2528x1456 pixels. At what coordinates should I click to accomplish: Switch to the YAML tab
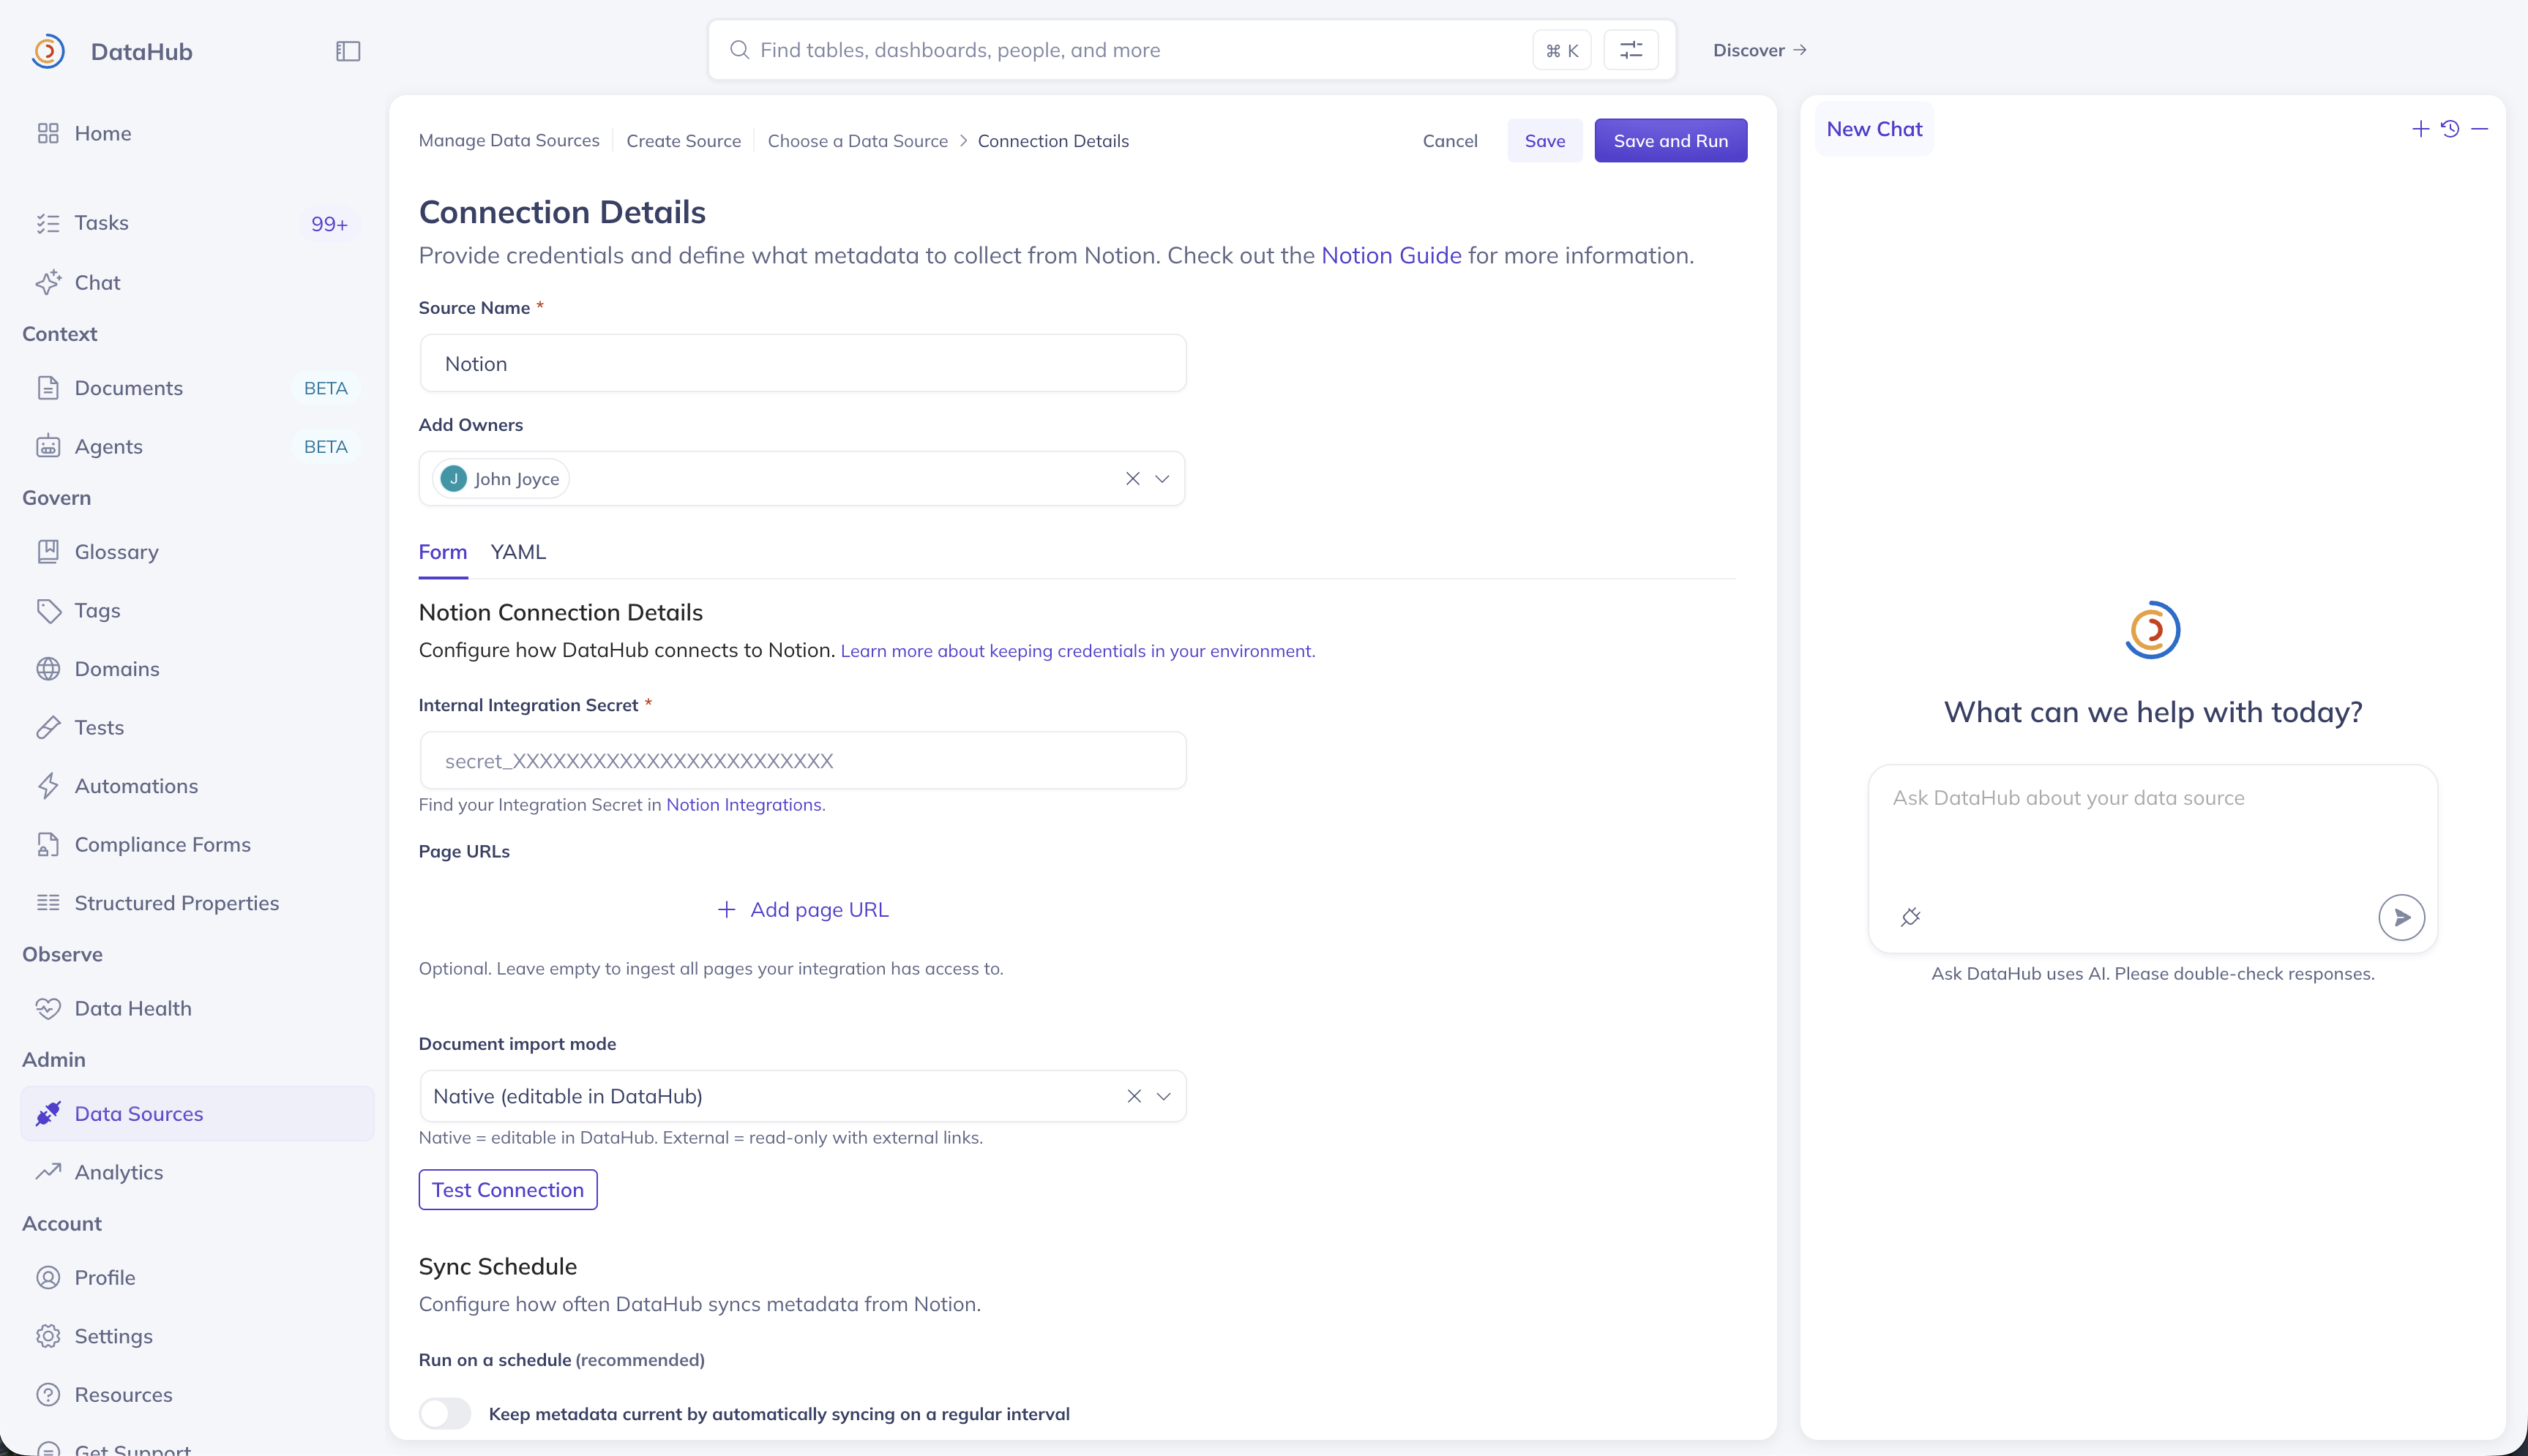tap(518, 552)
